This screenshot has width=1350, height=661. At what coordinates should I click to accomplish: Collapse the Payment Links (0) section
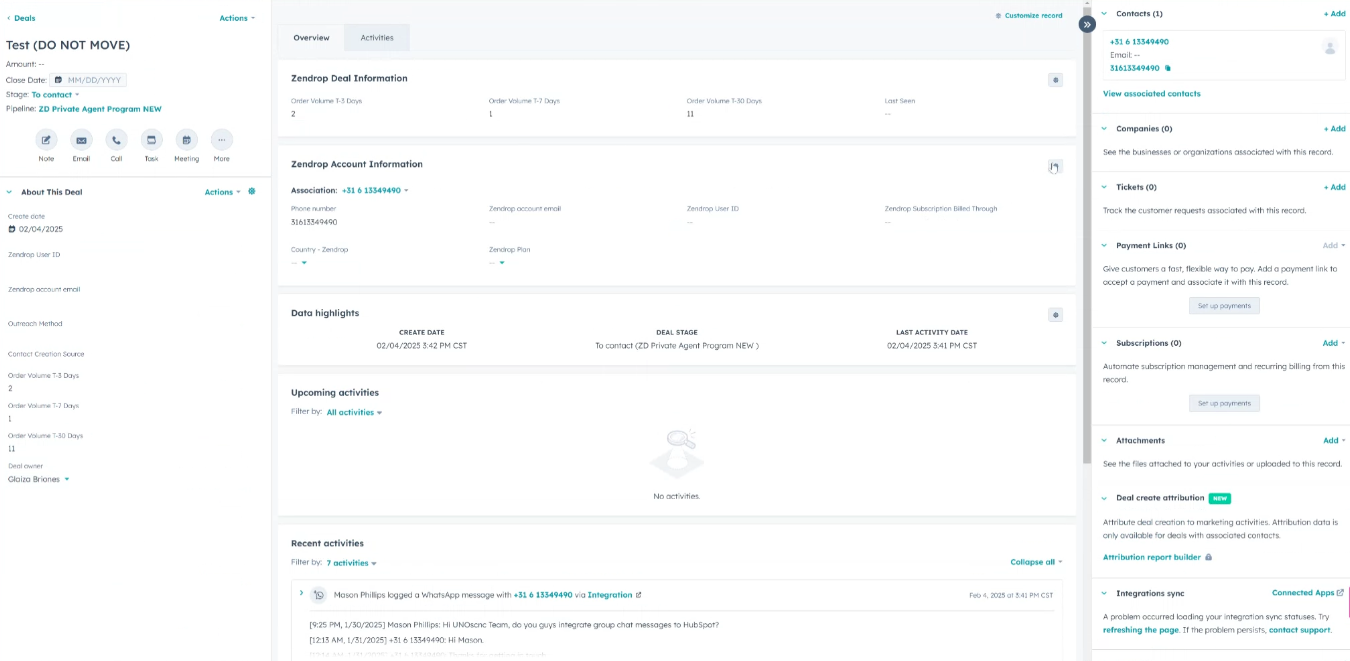point(1104,245)
